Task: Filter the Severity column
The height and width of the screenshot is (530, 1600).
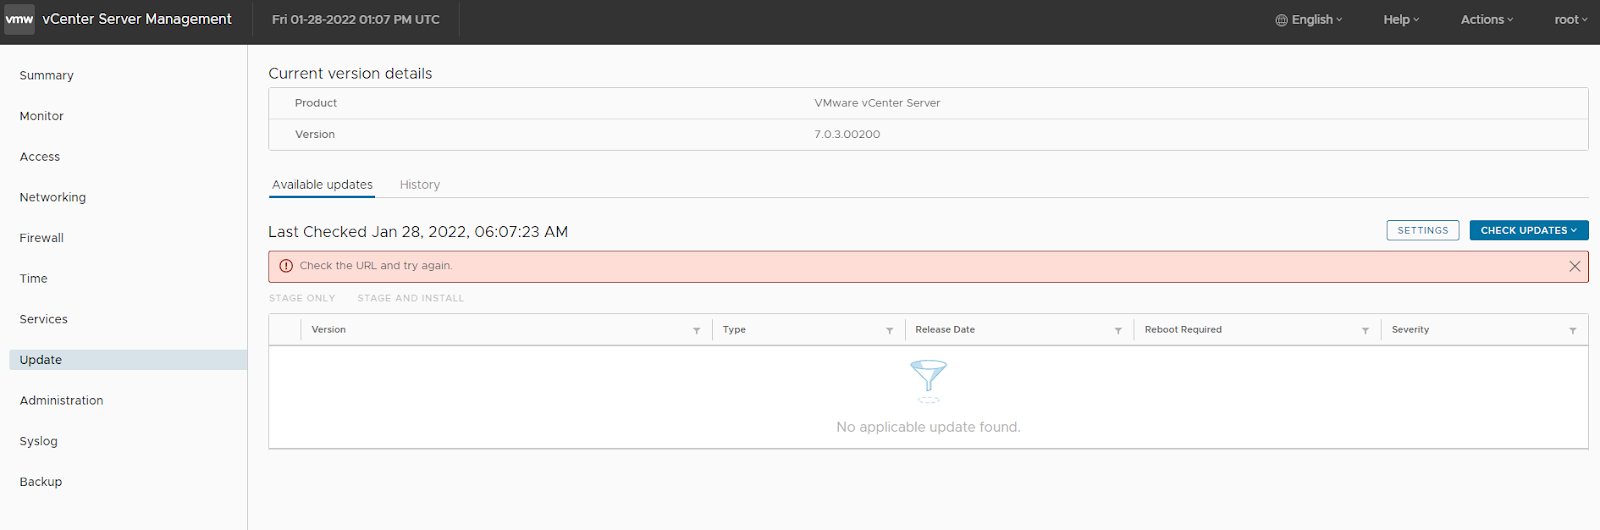Action: pyautogui.click(x=1572, y=330)
